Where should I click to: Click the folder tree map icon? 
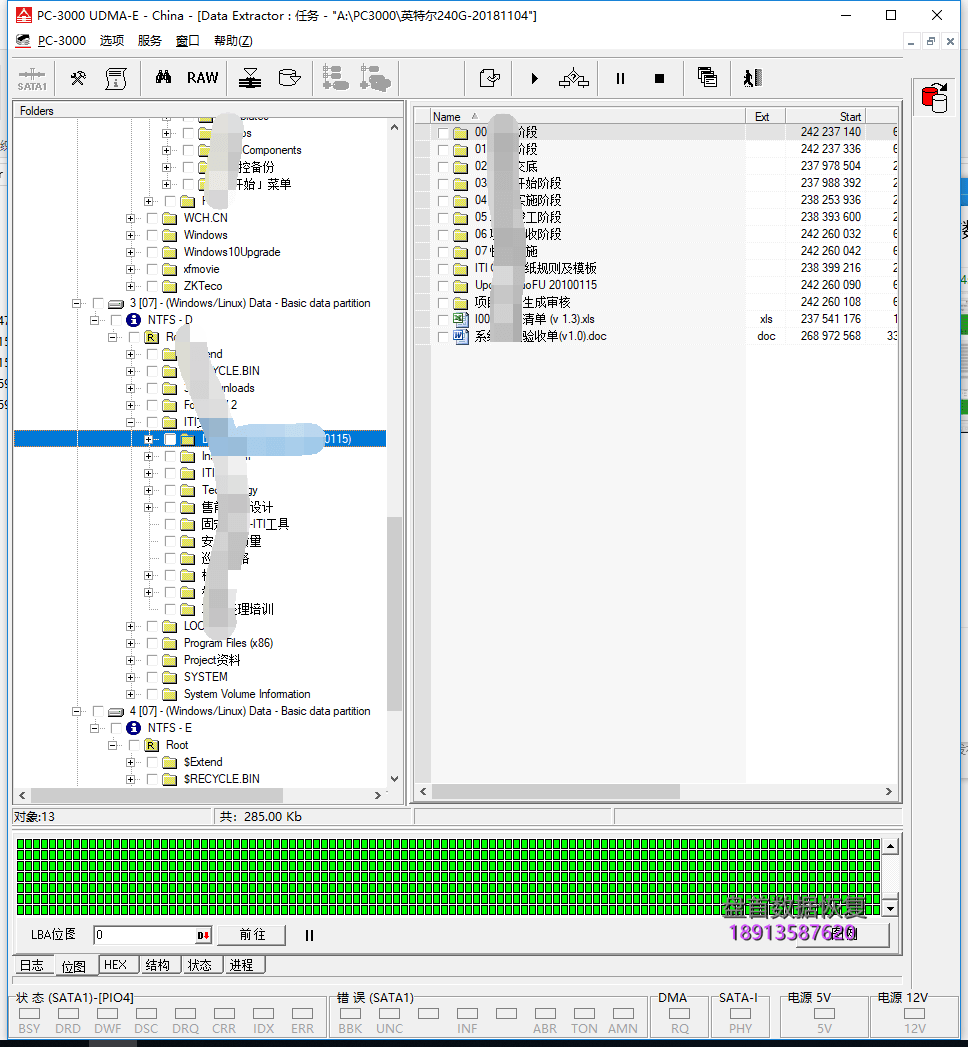(x=336, y=78)
